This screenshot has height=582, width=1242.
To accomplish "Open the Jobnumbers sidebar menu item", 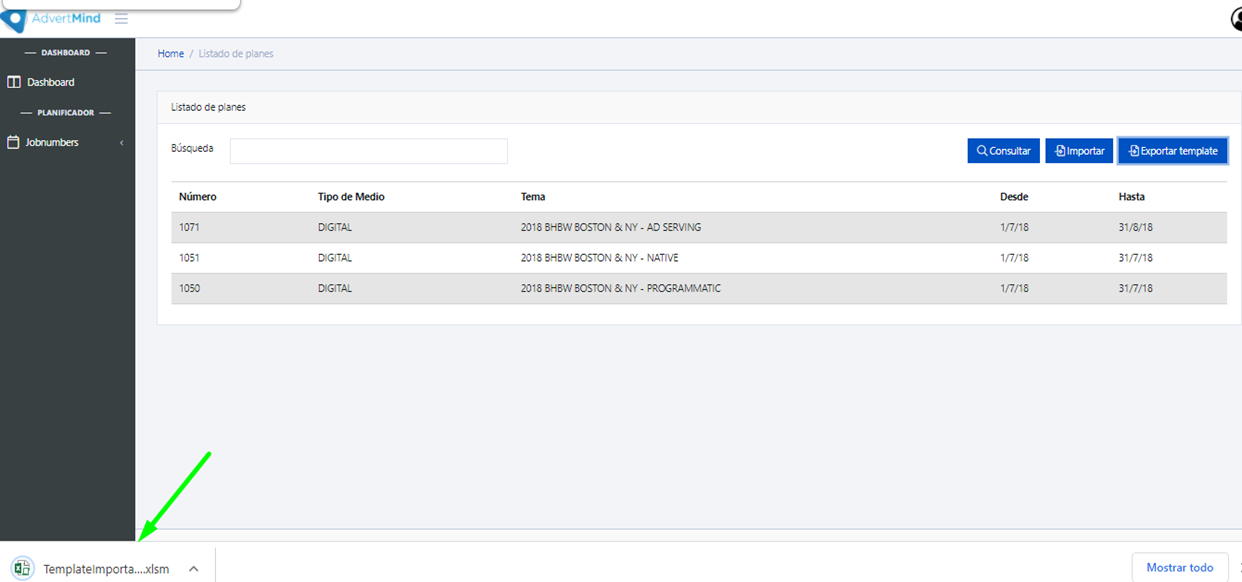I will [52, 142].
